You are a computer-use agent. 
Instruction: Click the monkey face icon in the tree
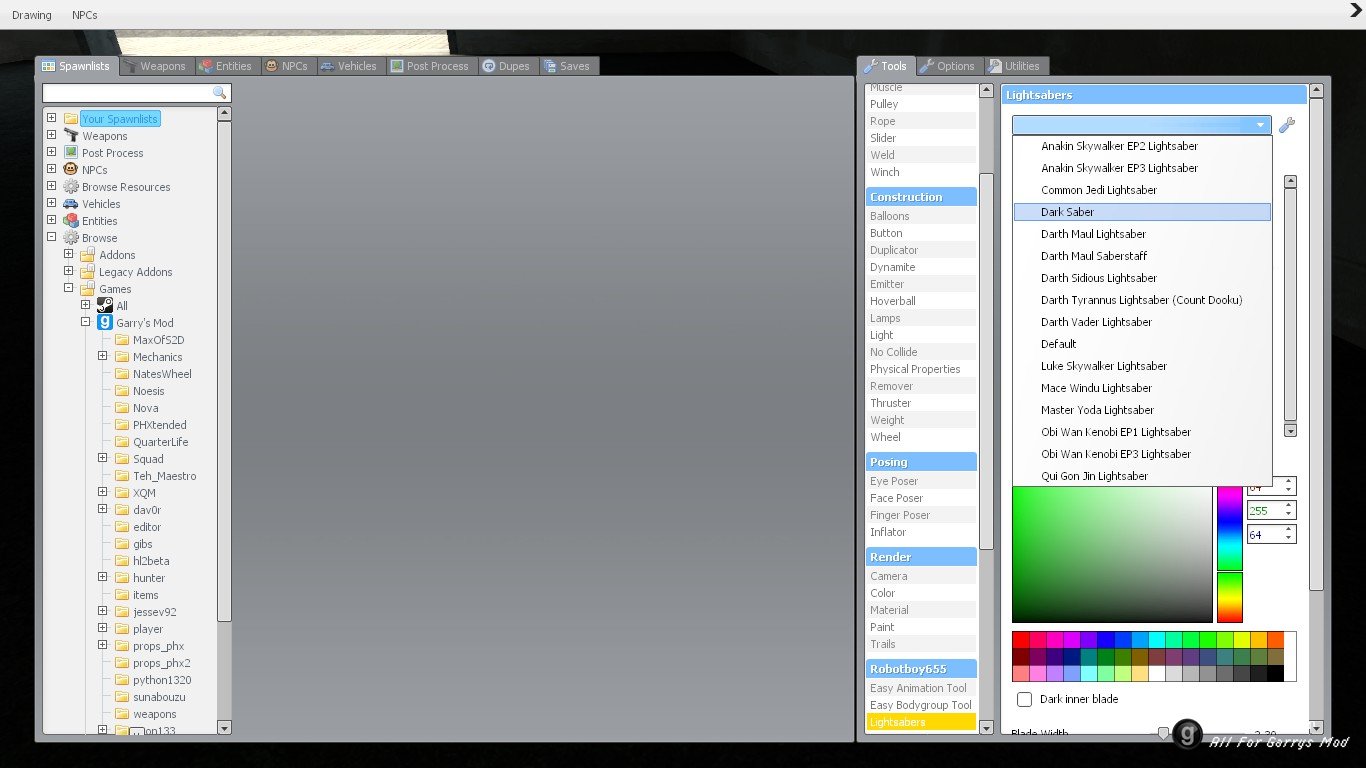point(71,169)
